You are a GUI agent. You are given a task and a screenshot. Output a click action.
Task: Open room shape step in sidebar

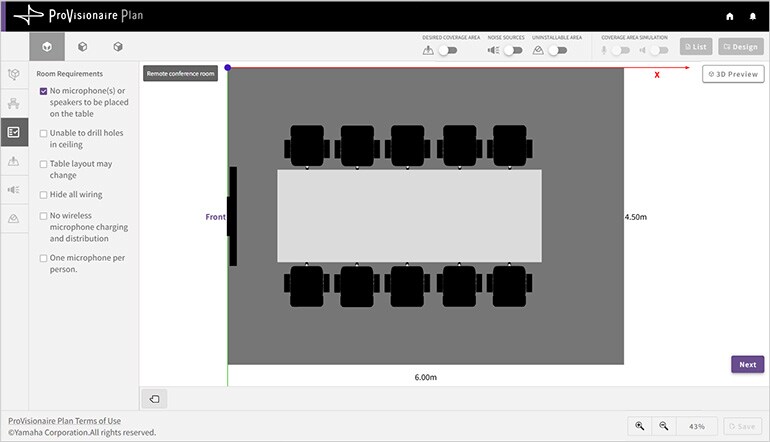coord(14,75)
